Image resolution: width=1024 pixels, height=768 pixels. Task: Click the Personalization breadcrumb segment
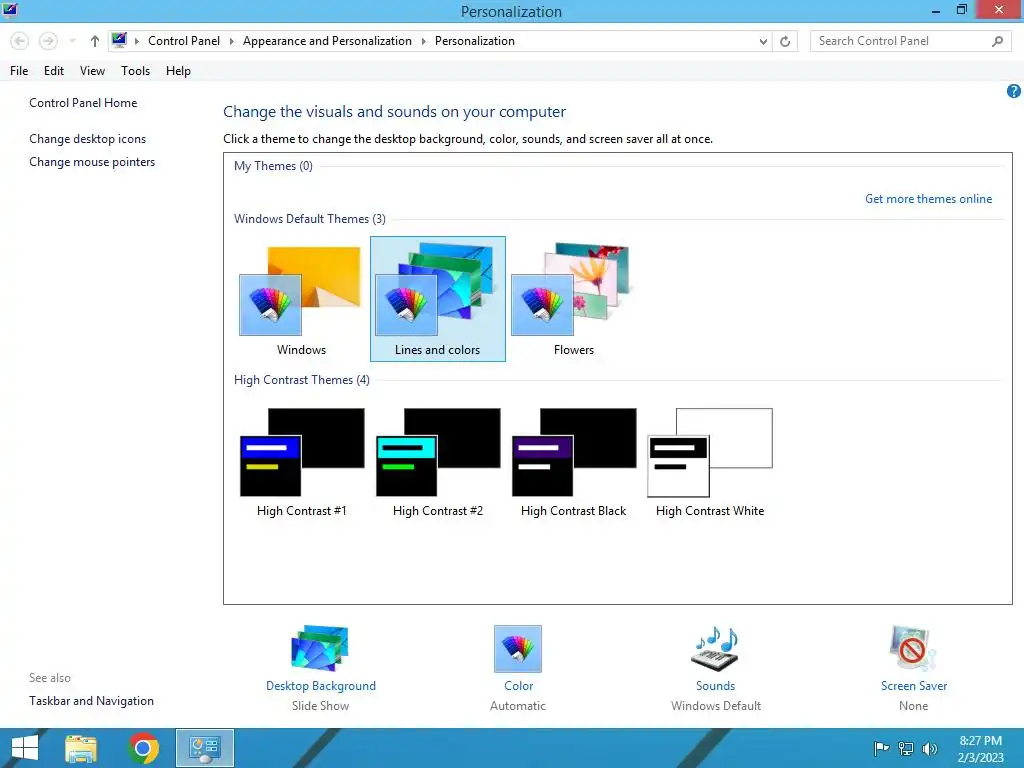[475, 41]
